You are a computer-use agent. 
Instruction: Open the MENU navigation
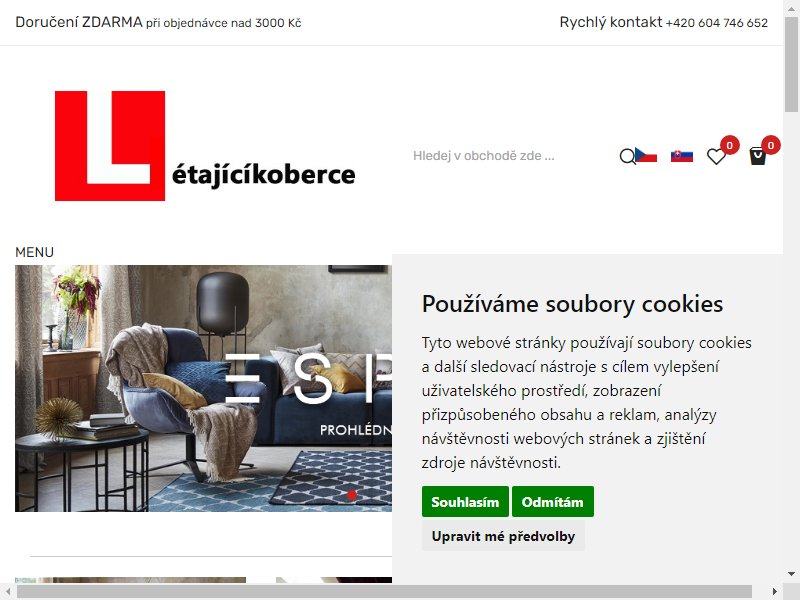(x=34, y=252)
